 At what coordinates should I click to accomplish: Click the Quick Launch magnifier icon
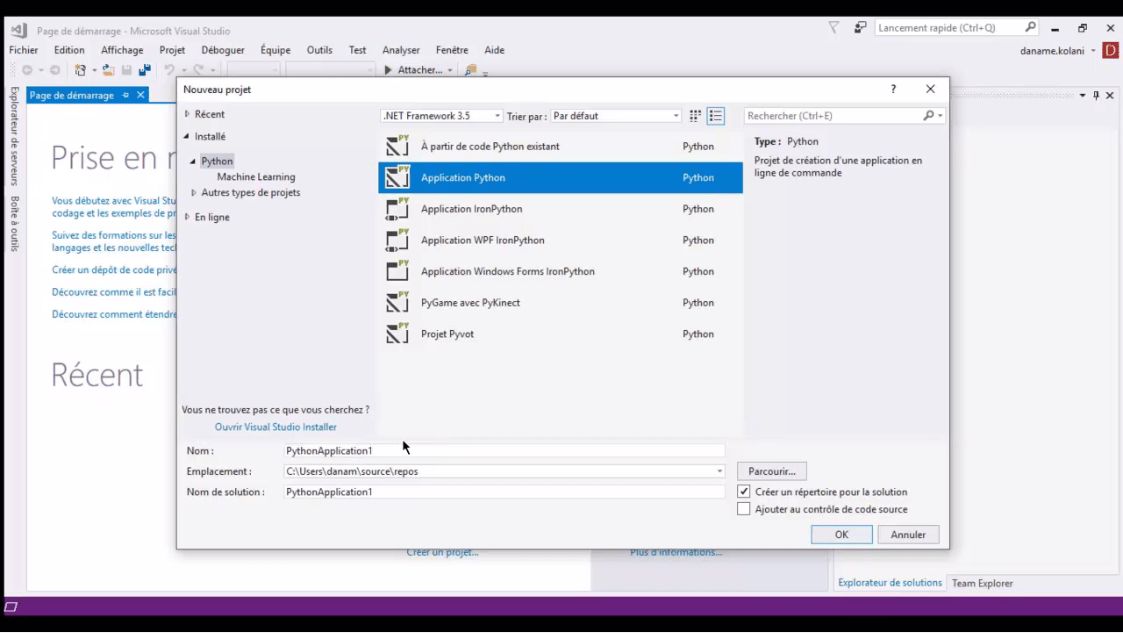[x=1030, y=27]
